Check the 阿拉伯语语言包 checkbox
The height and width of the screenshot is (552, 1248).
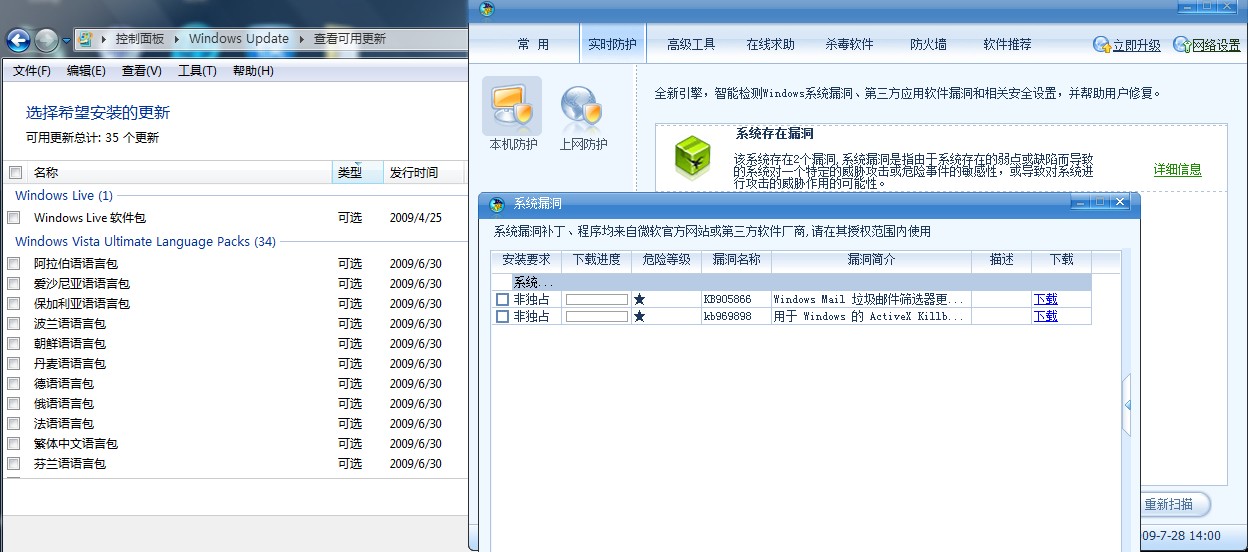coord(14,263)
